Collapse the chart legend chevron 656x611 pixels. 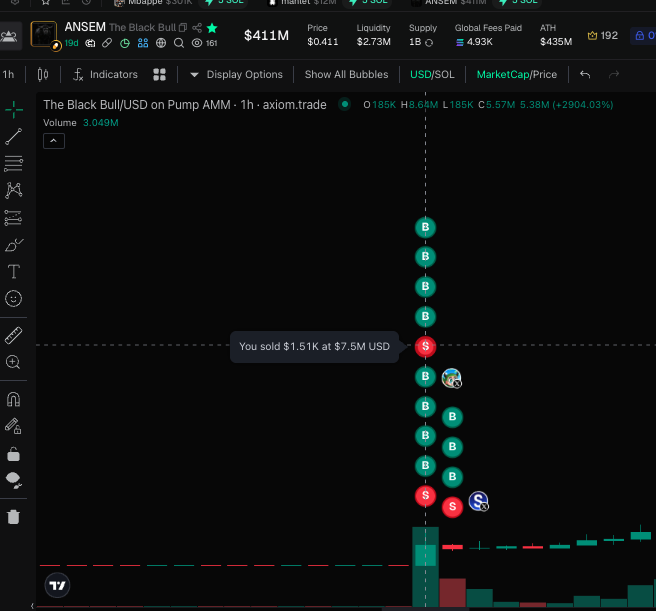[54, 141]
